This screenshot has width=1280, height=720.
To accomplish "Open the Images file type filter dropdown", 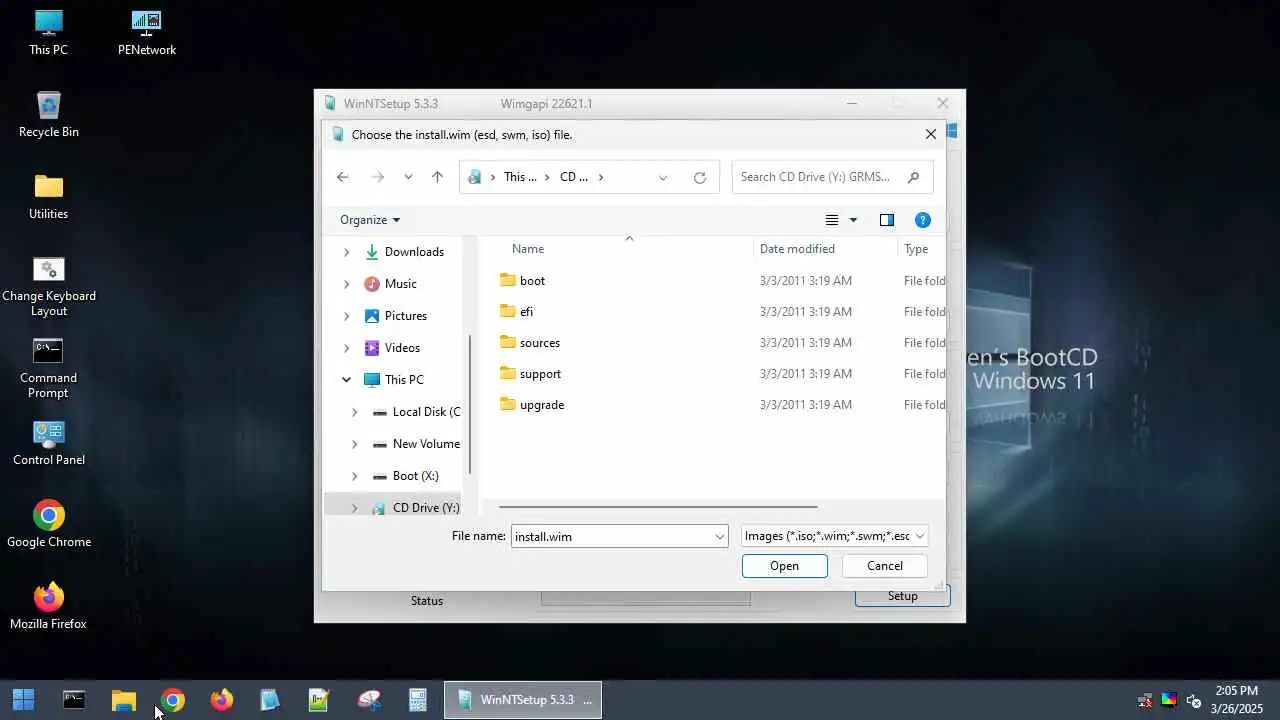I will 835,536.
